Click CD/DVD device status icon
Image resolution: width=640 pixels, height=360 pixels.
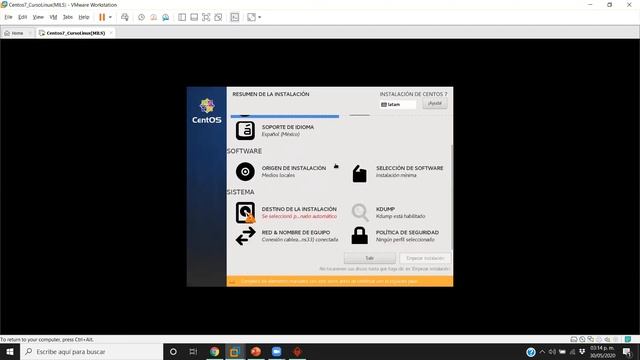(x=582, y=339)
